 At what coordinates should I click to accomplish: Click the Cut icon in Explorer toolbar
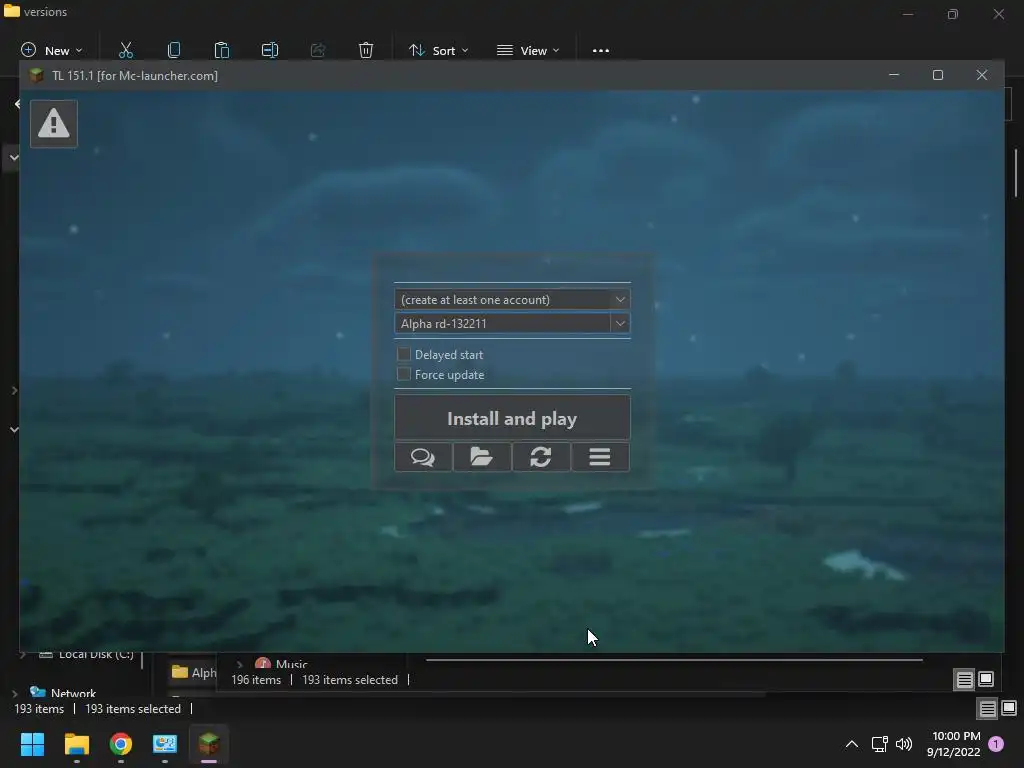(x=125, y=50)
